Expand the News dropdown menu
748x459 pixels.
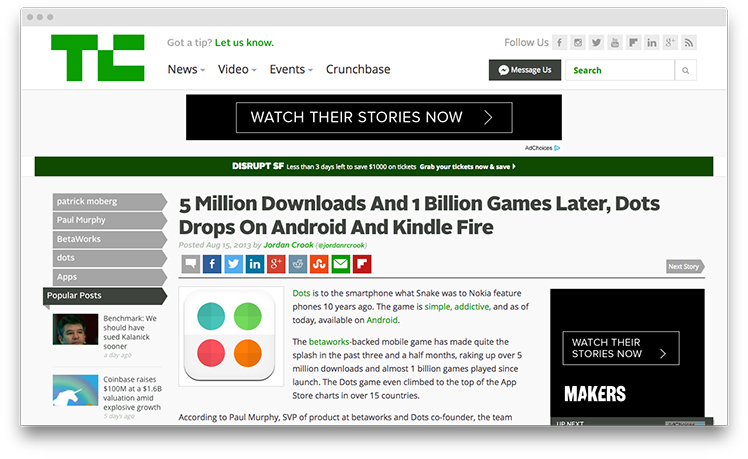(x=186, y=70)
